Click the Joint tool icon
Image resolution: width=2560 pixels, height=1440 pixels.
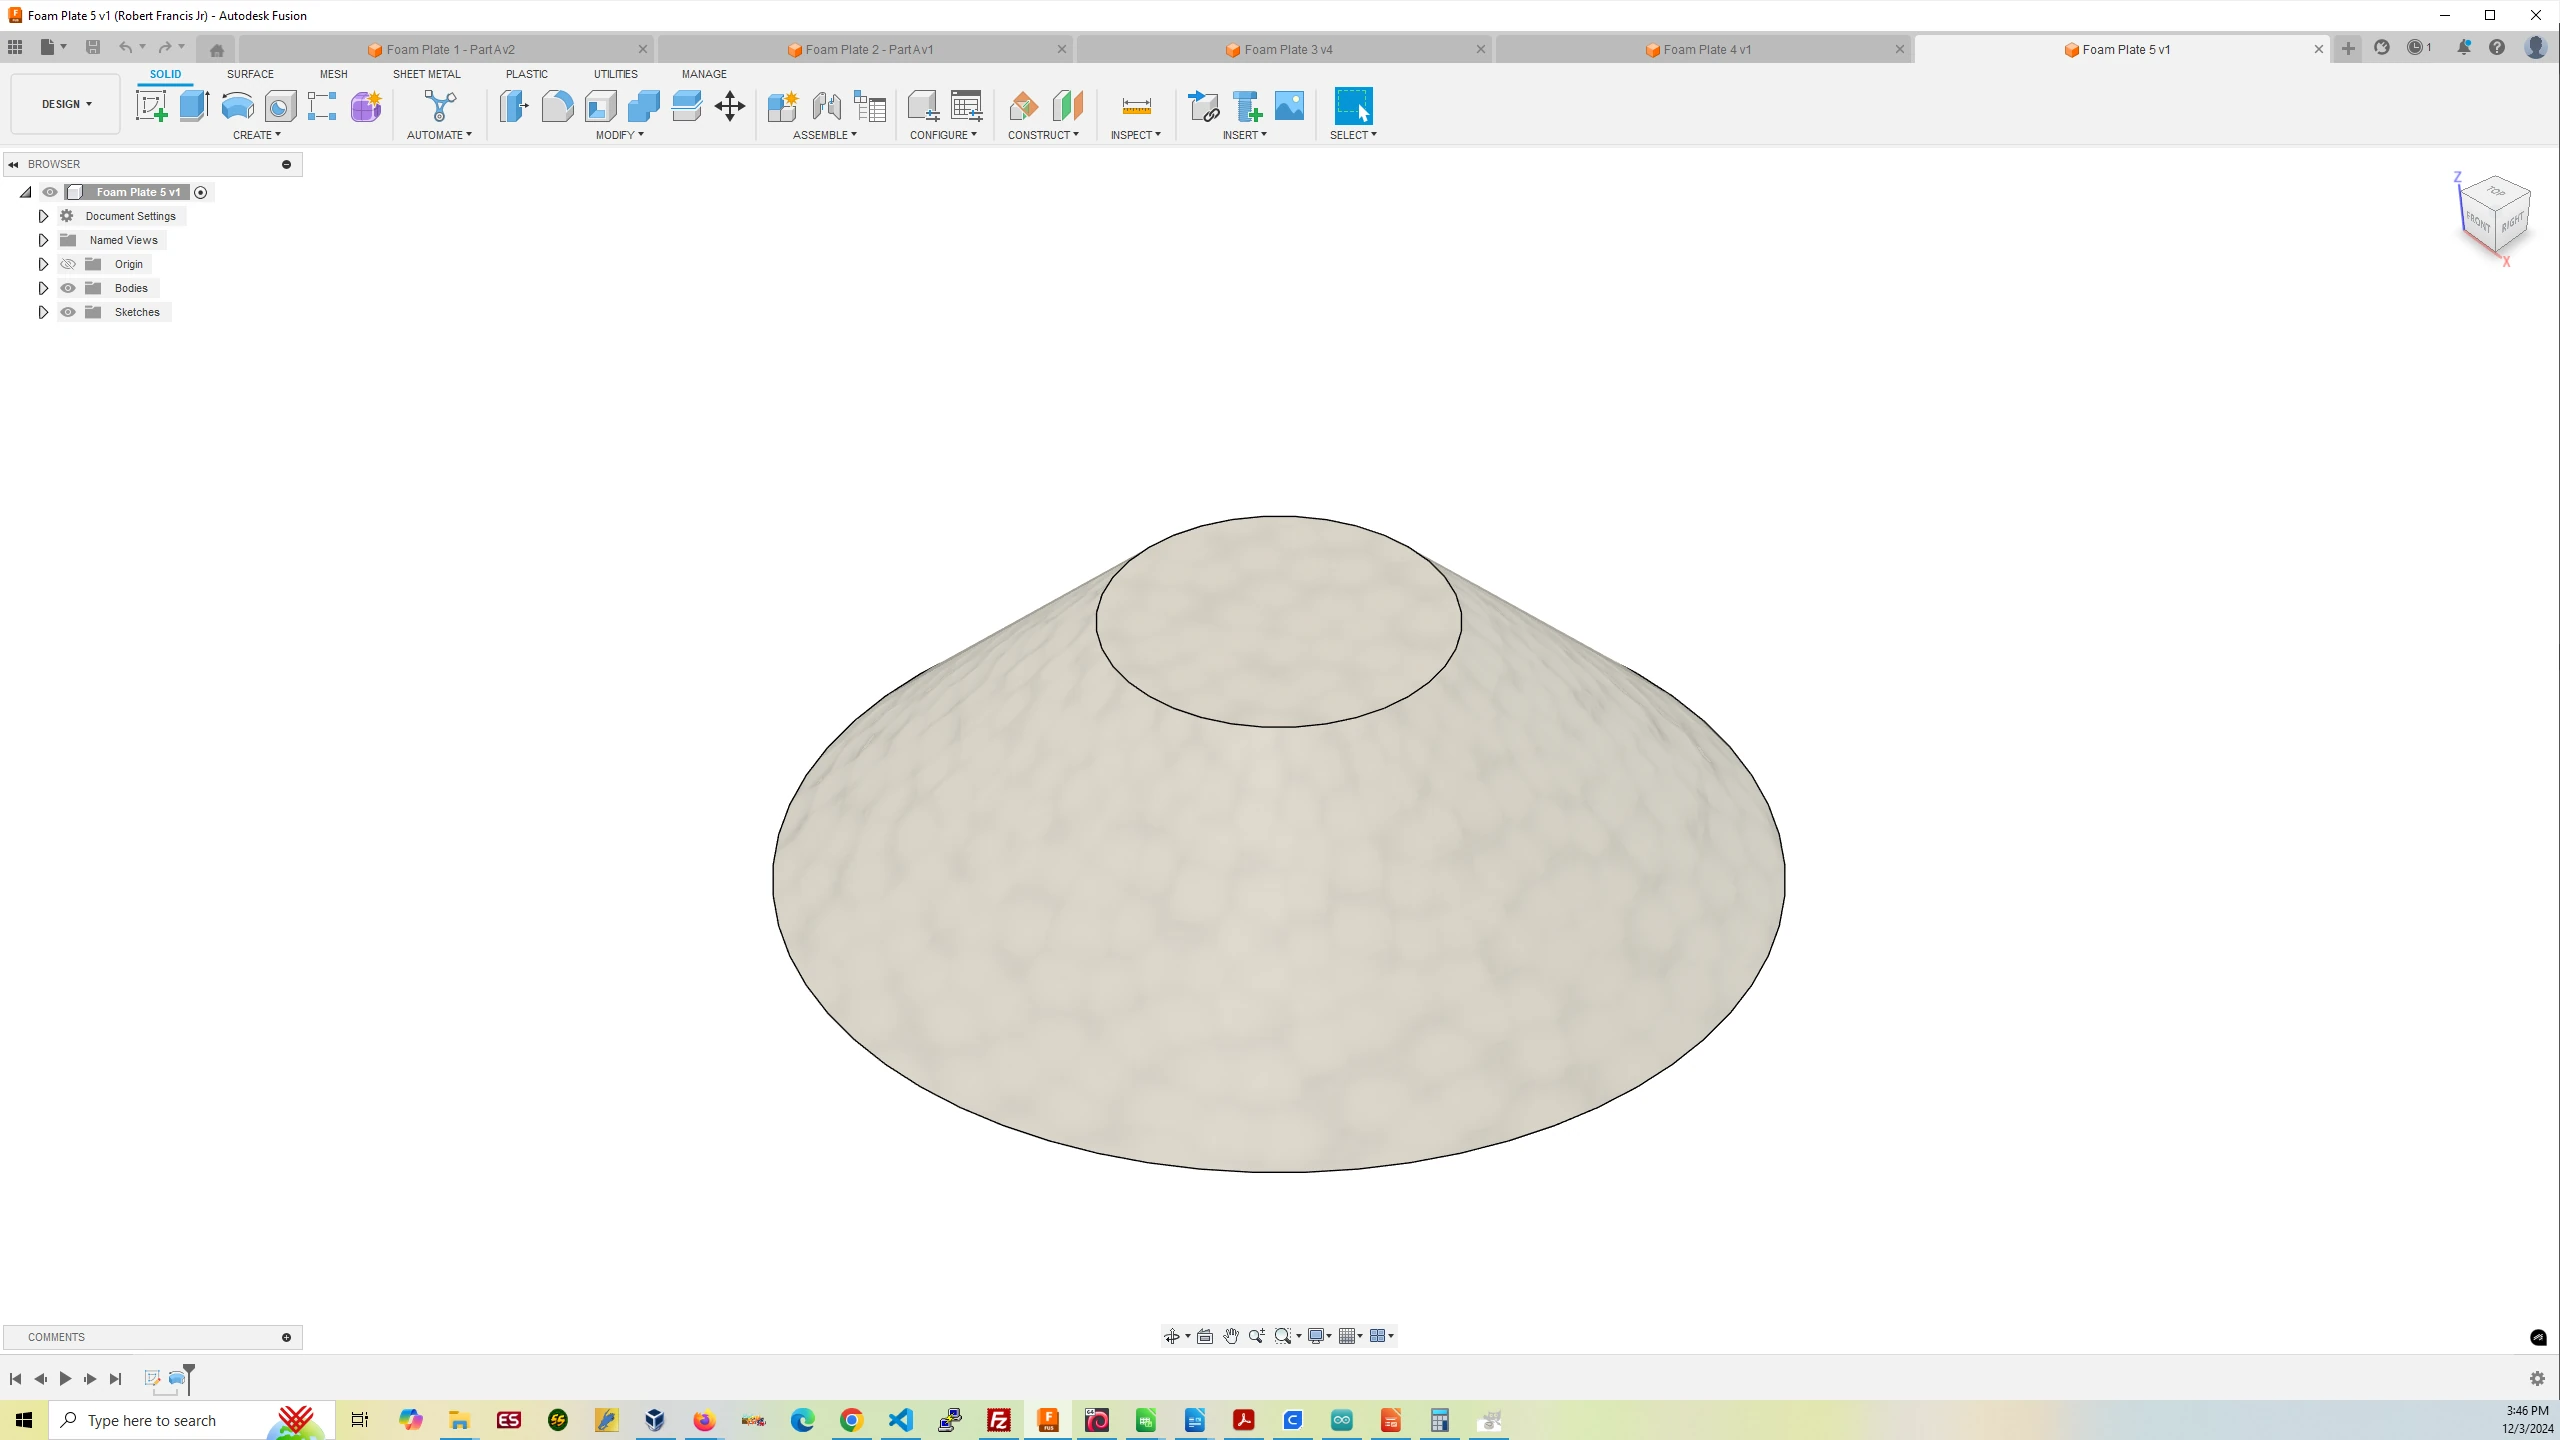pyautogui.click(x=826, y=105)
